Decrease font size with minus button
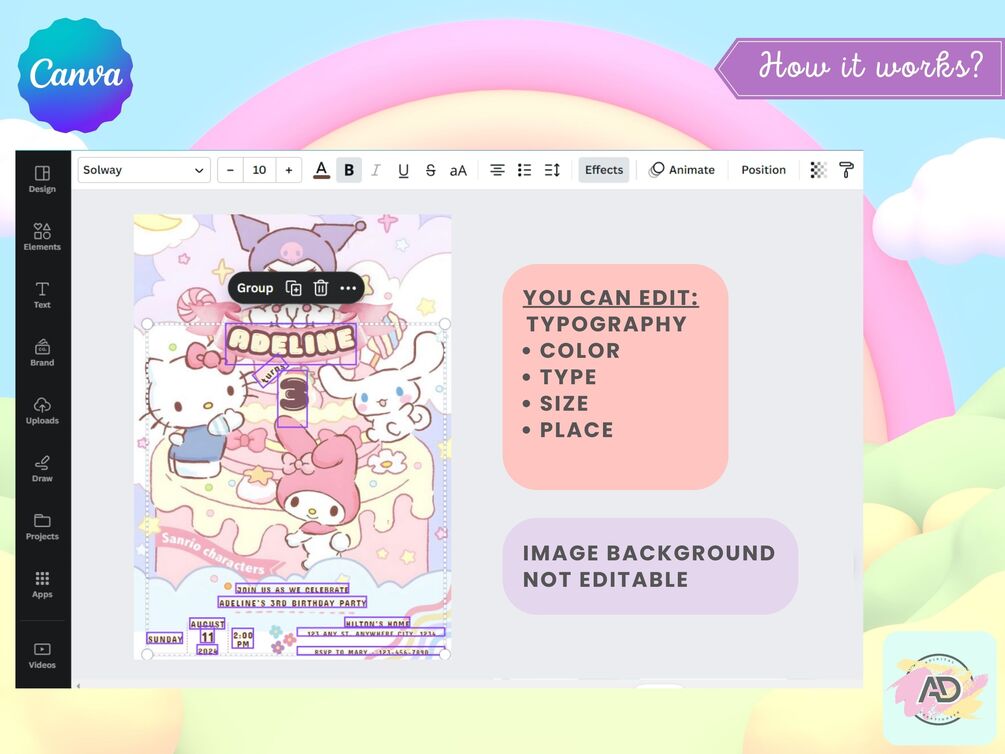Screen dimensions: 1005x754 click(x=230, y=170)
